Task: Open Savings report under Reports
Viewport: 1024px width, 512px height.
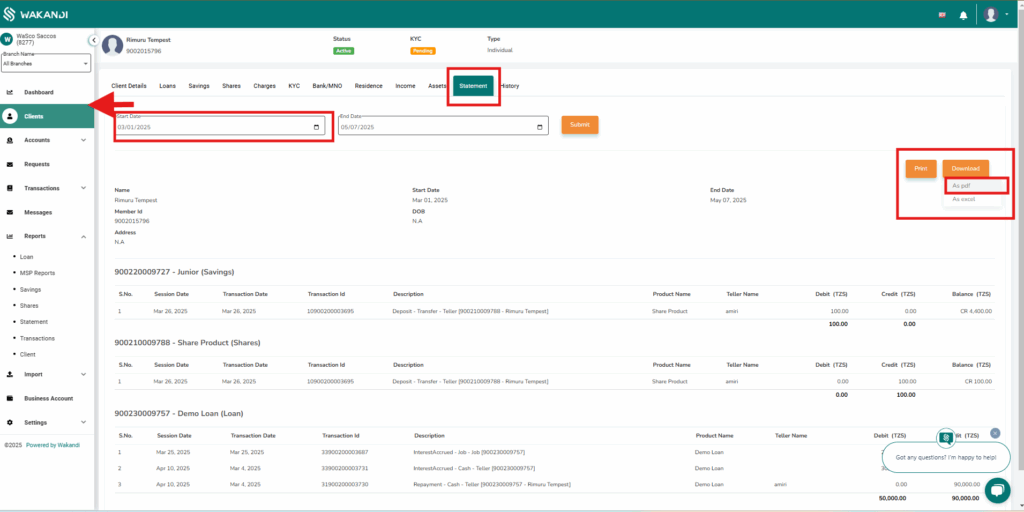Action: pos(30,289)
